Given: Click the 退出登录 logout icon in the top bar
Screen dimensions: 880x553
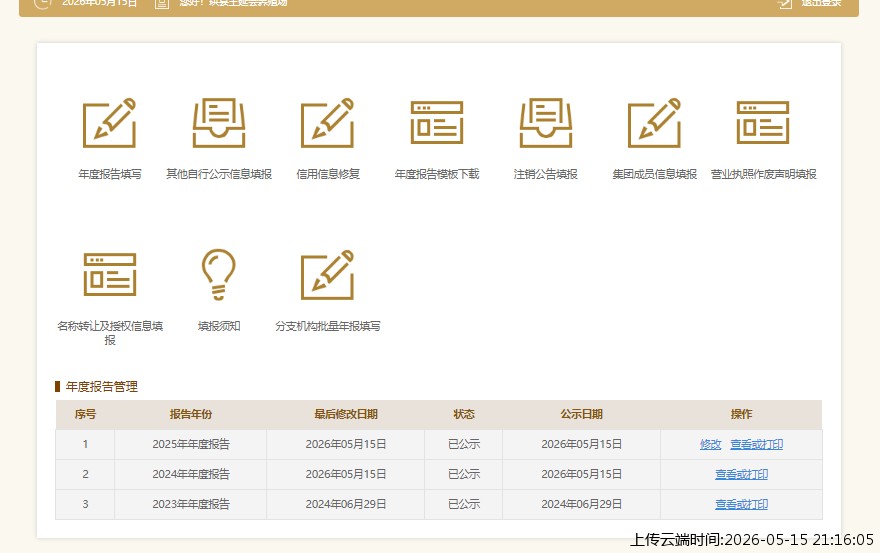Looking at the screenshot, I should [785, 4].
